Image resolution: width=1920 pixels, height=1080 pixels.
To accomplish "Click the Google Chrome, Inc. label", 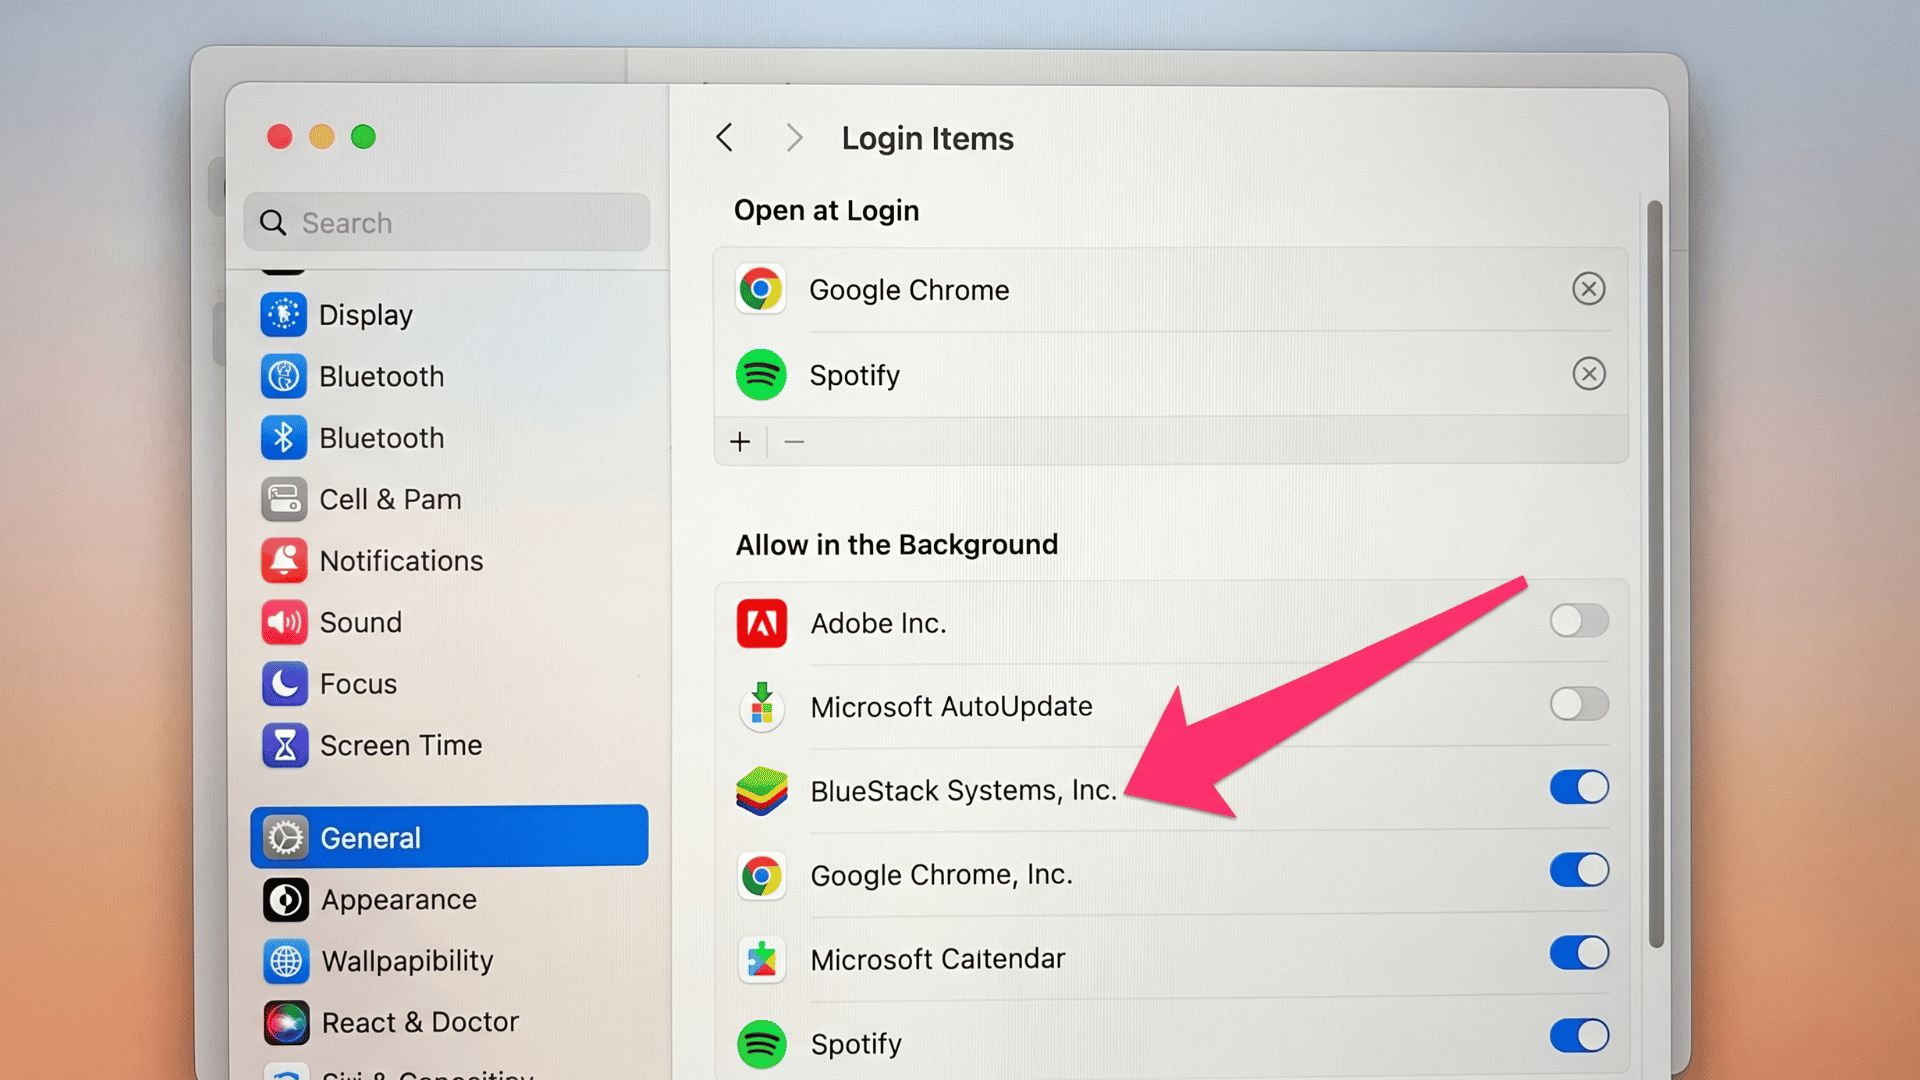I will point(941,875).
